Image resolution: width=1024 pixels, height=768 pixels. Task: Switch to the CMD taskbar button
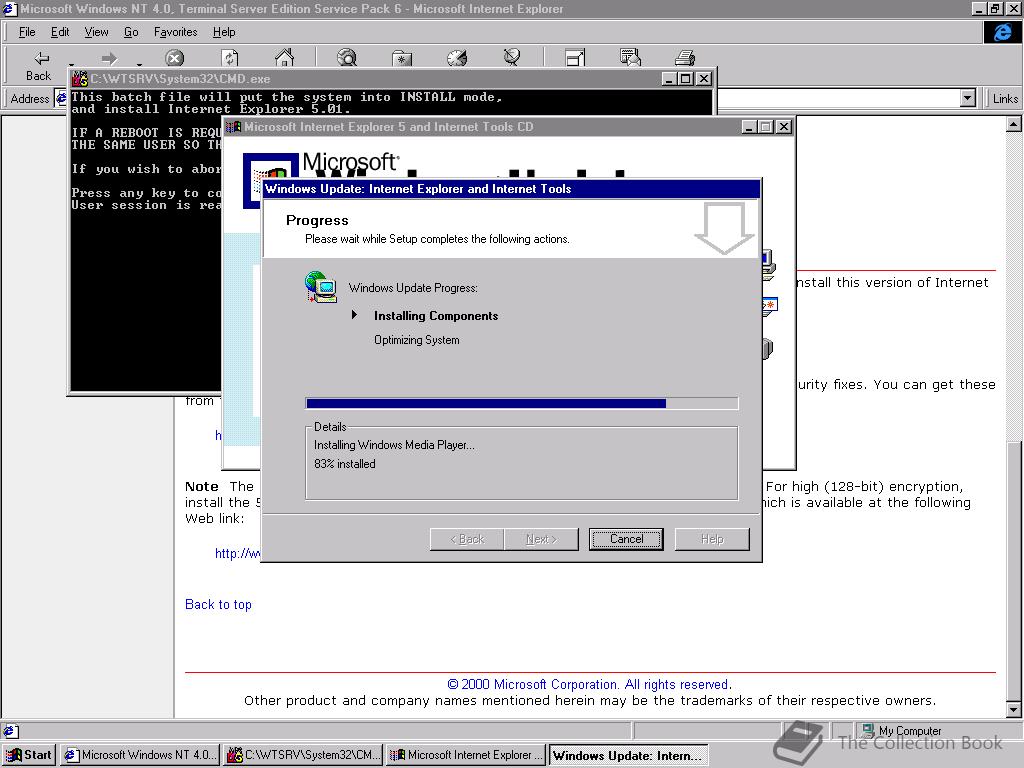(302, 755)
